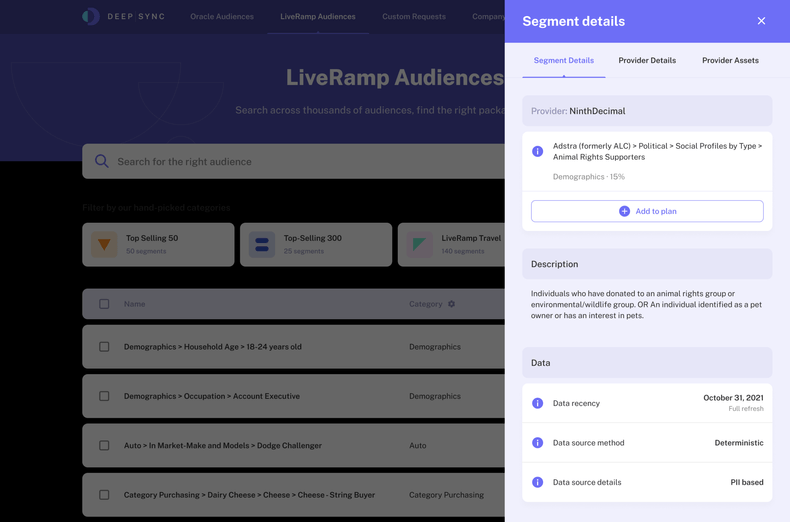Click the Data source details info icon
This screenshot has width=790, height=522.
coord(537,482)
